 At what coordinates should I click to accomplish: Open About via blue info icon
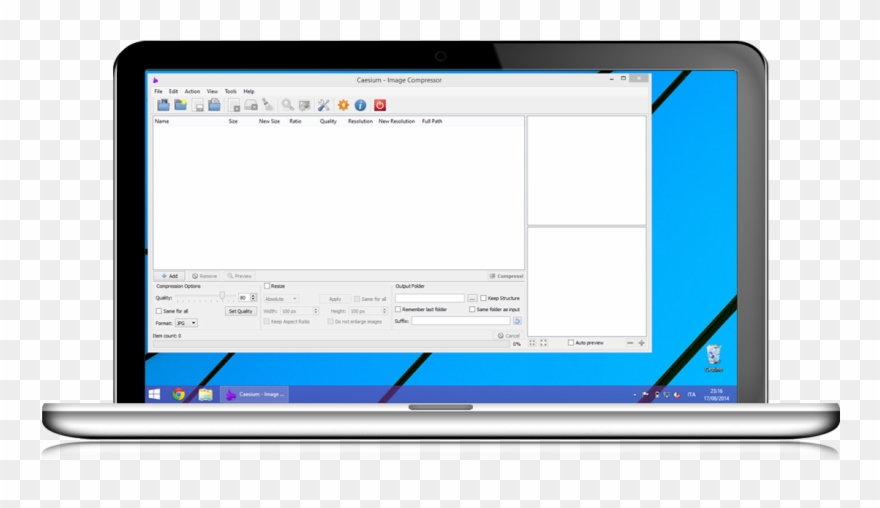click(360, 105)
